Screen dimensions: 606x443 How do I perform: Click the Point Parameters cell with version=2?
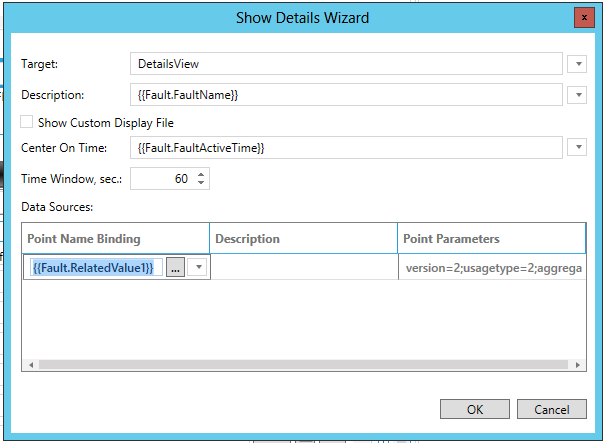tap(491, 268)
